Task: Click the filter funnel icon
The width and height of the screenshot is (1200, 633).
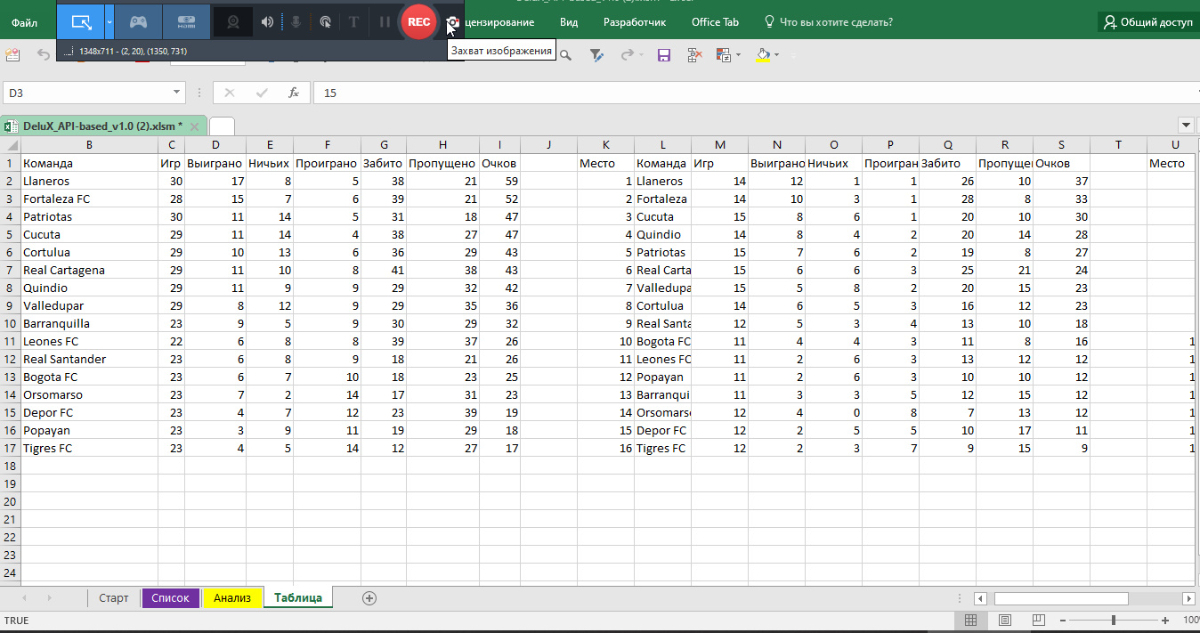Action: [x=596, y=55]
